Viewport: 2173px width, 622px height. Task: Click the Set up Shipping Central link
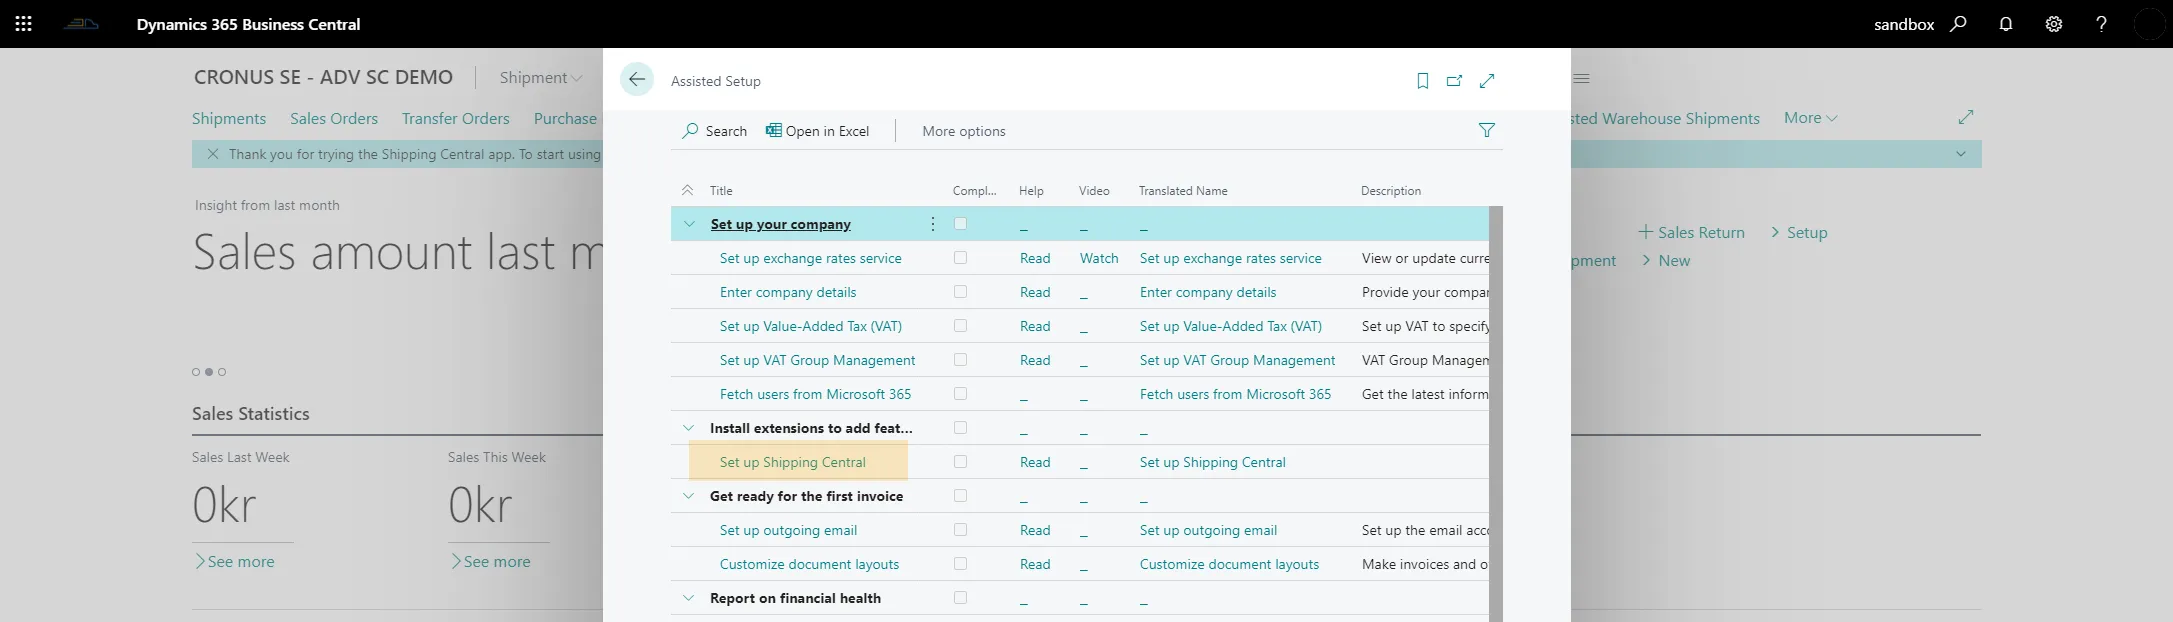pyautogui.click(x=793, y=462)
